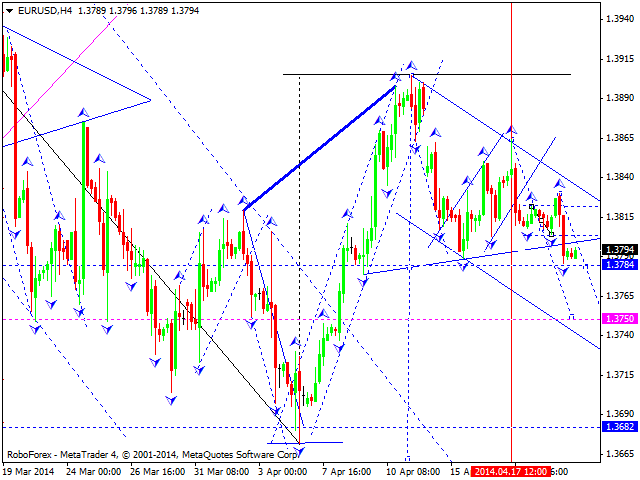
Task: Select the blue 1.3784 price label
Action: [620, 264]
